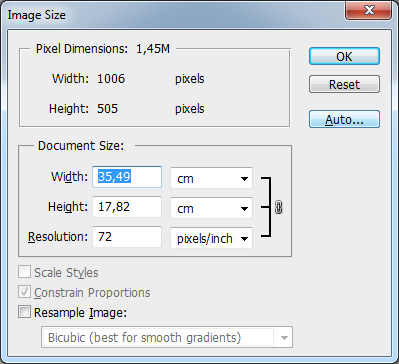Confirm the dialog with OK

[344, 56]
